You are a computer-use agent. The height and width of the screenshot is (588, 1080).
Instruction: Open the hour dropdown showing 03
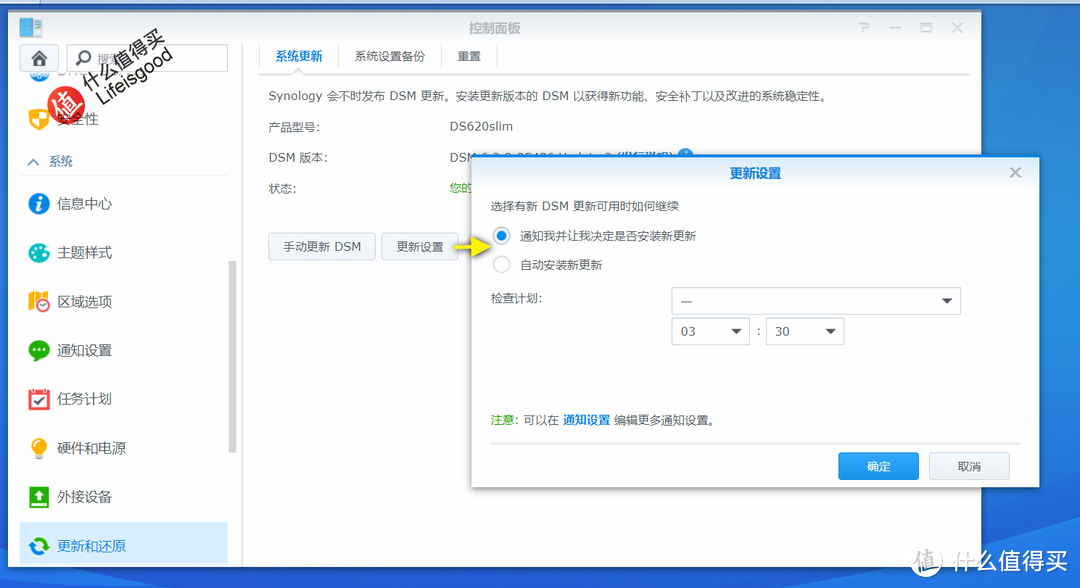pyautogui.click(x=710, y=331)
